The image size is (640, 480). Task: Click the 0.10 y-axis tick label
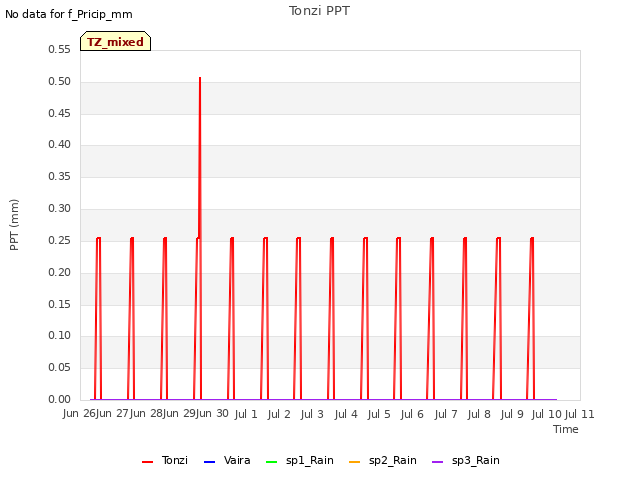pyautogui.click(x=60, y=336)
